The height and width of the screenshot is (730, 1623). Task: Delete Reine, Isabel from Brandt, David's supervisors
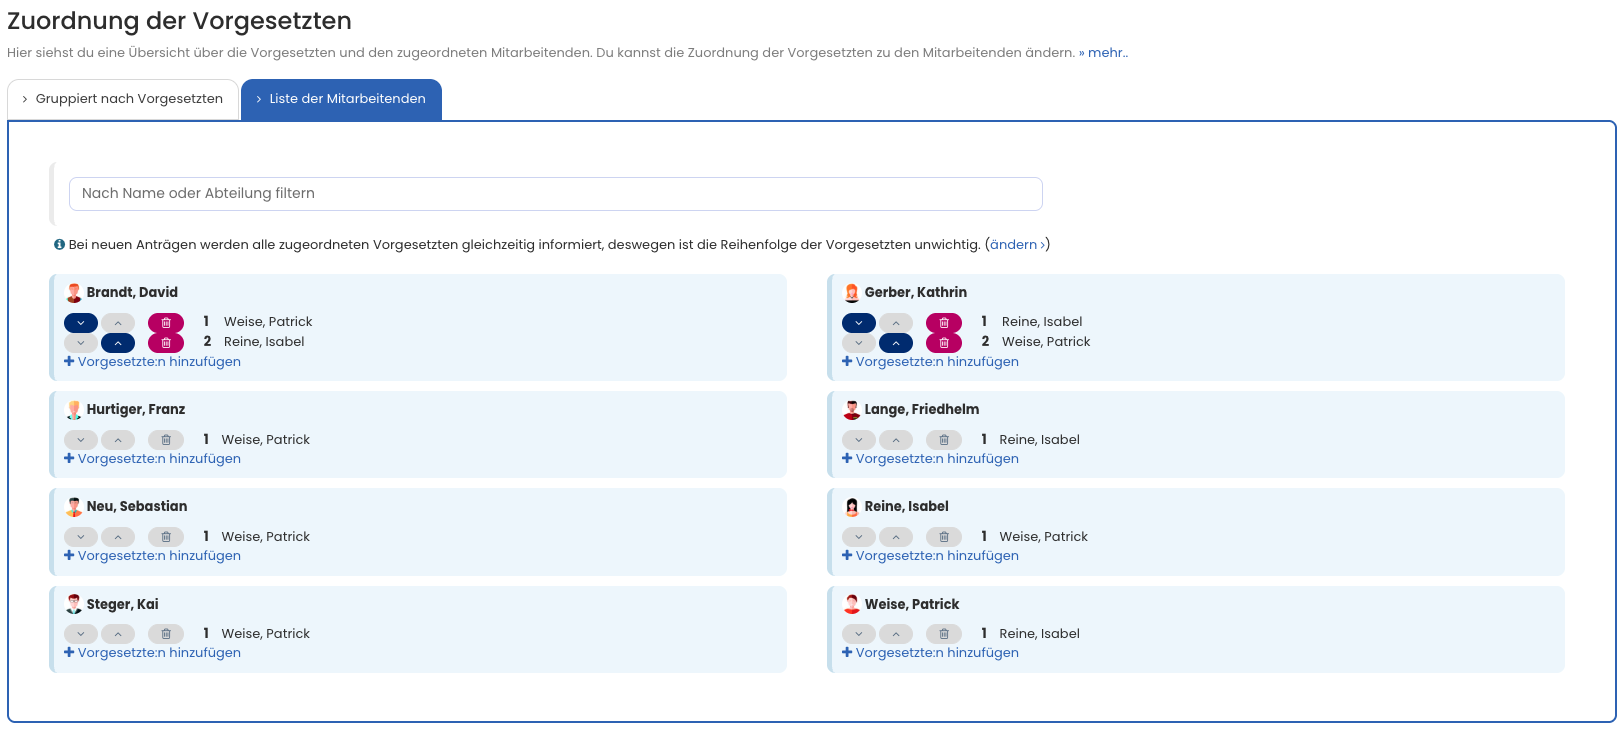click(166, 343)
